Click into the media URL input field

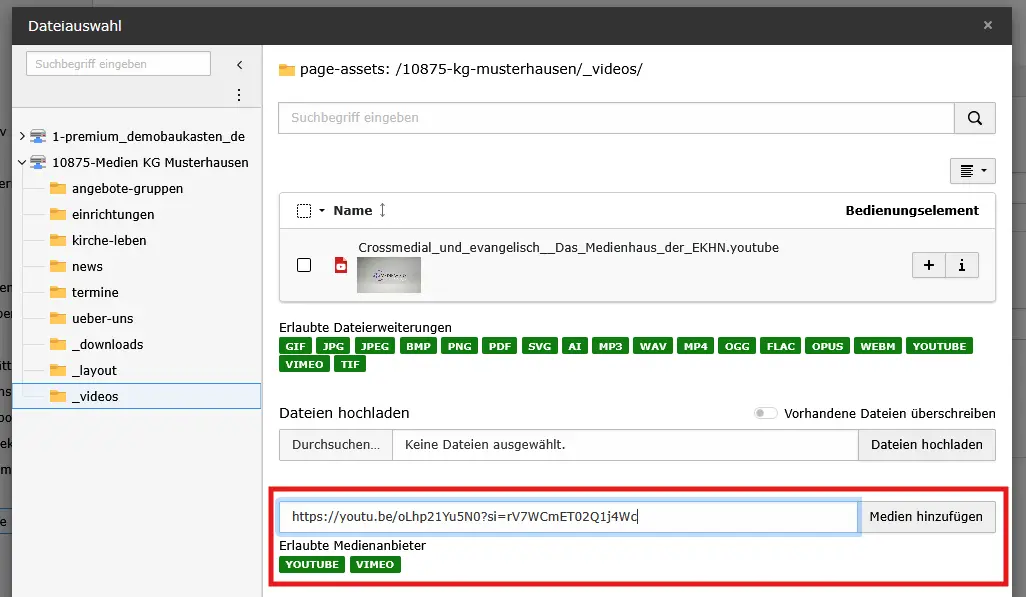click(x=567, y=517)
